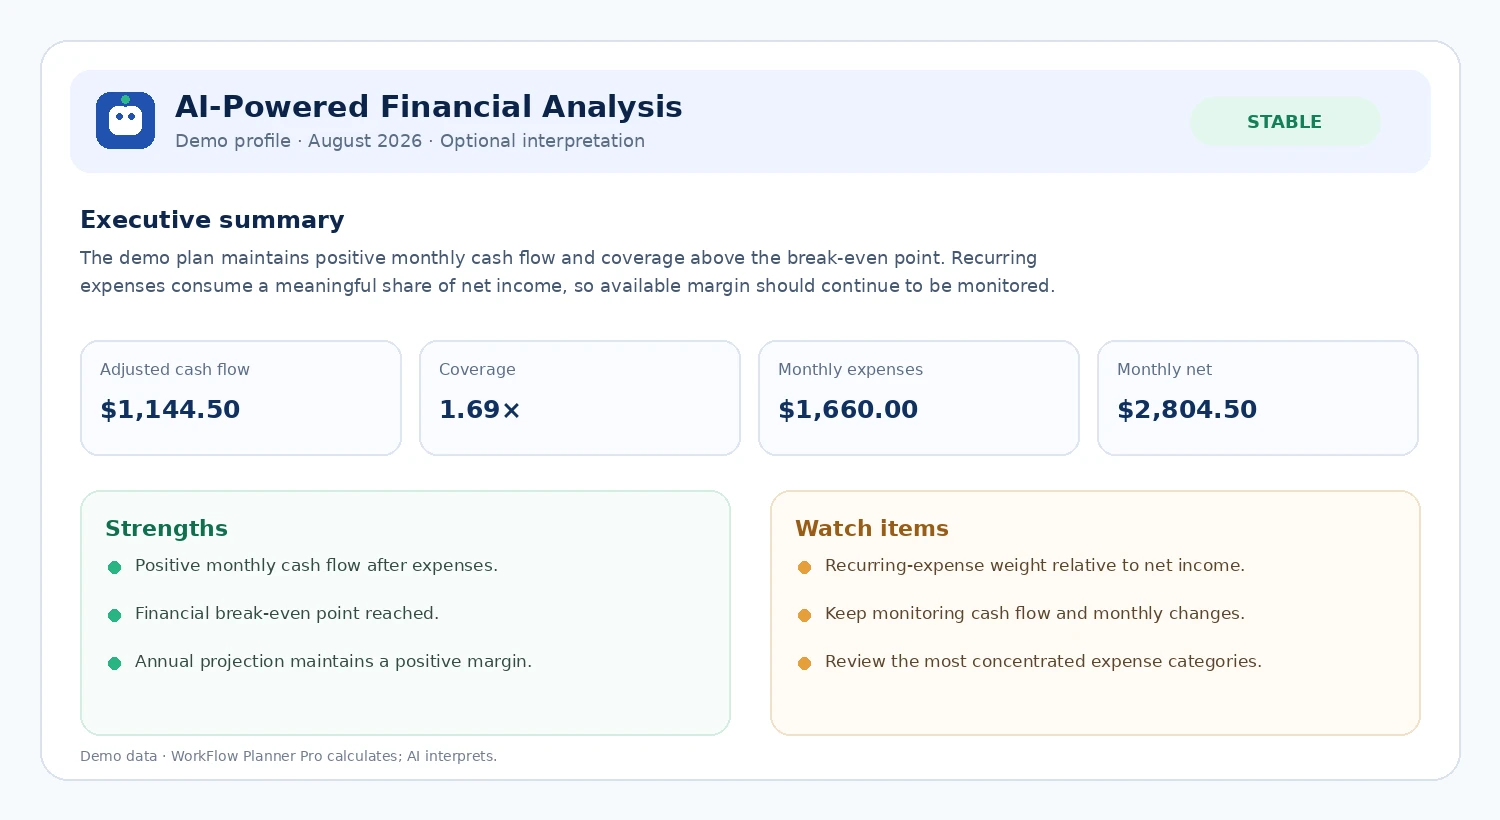The height and width of the screenshot is (820, 1500).
Task: Select the AI-Powered Financial Analysis title
Action: click(428, 107)
